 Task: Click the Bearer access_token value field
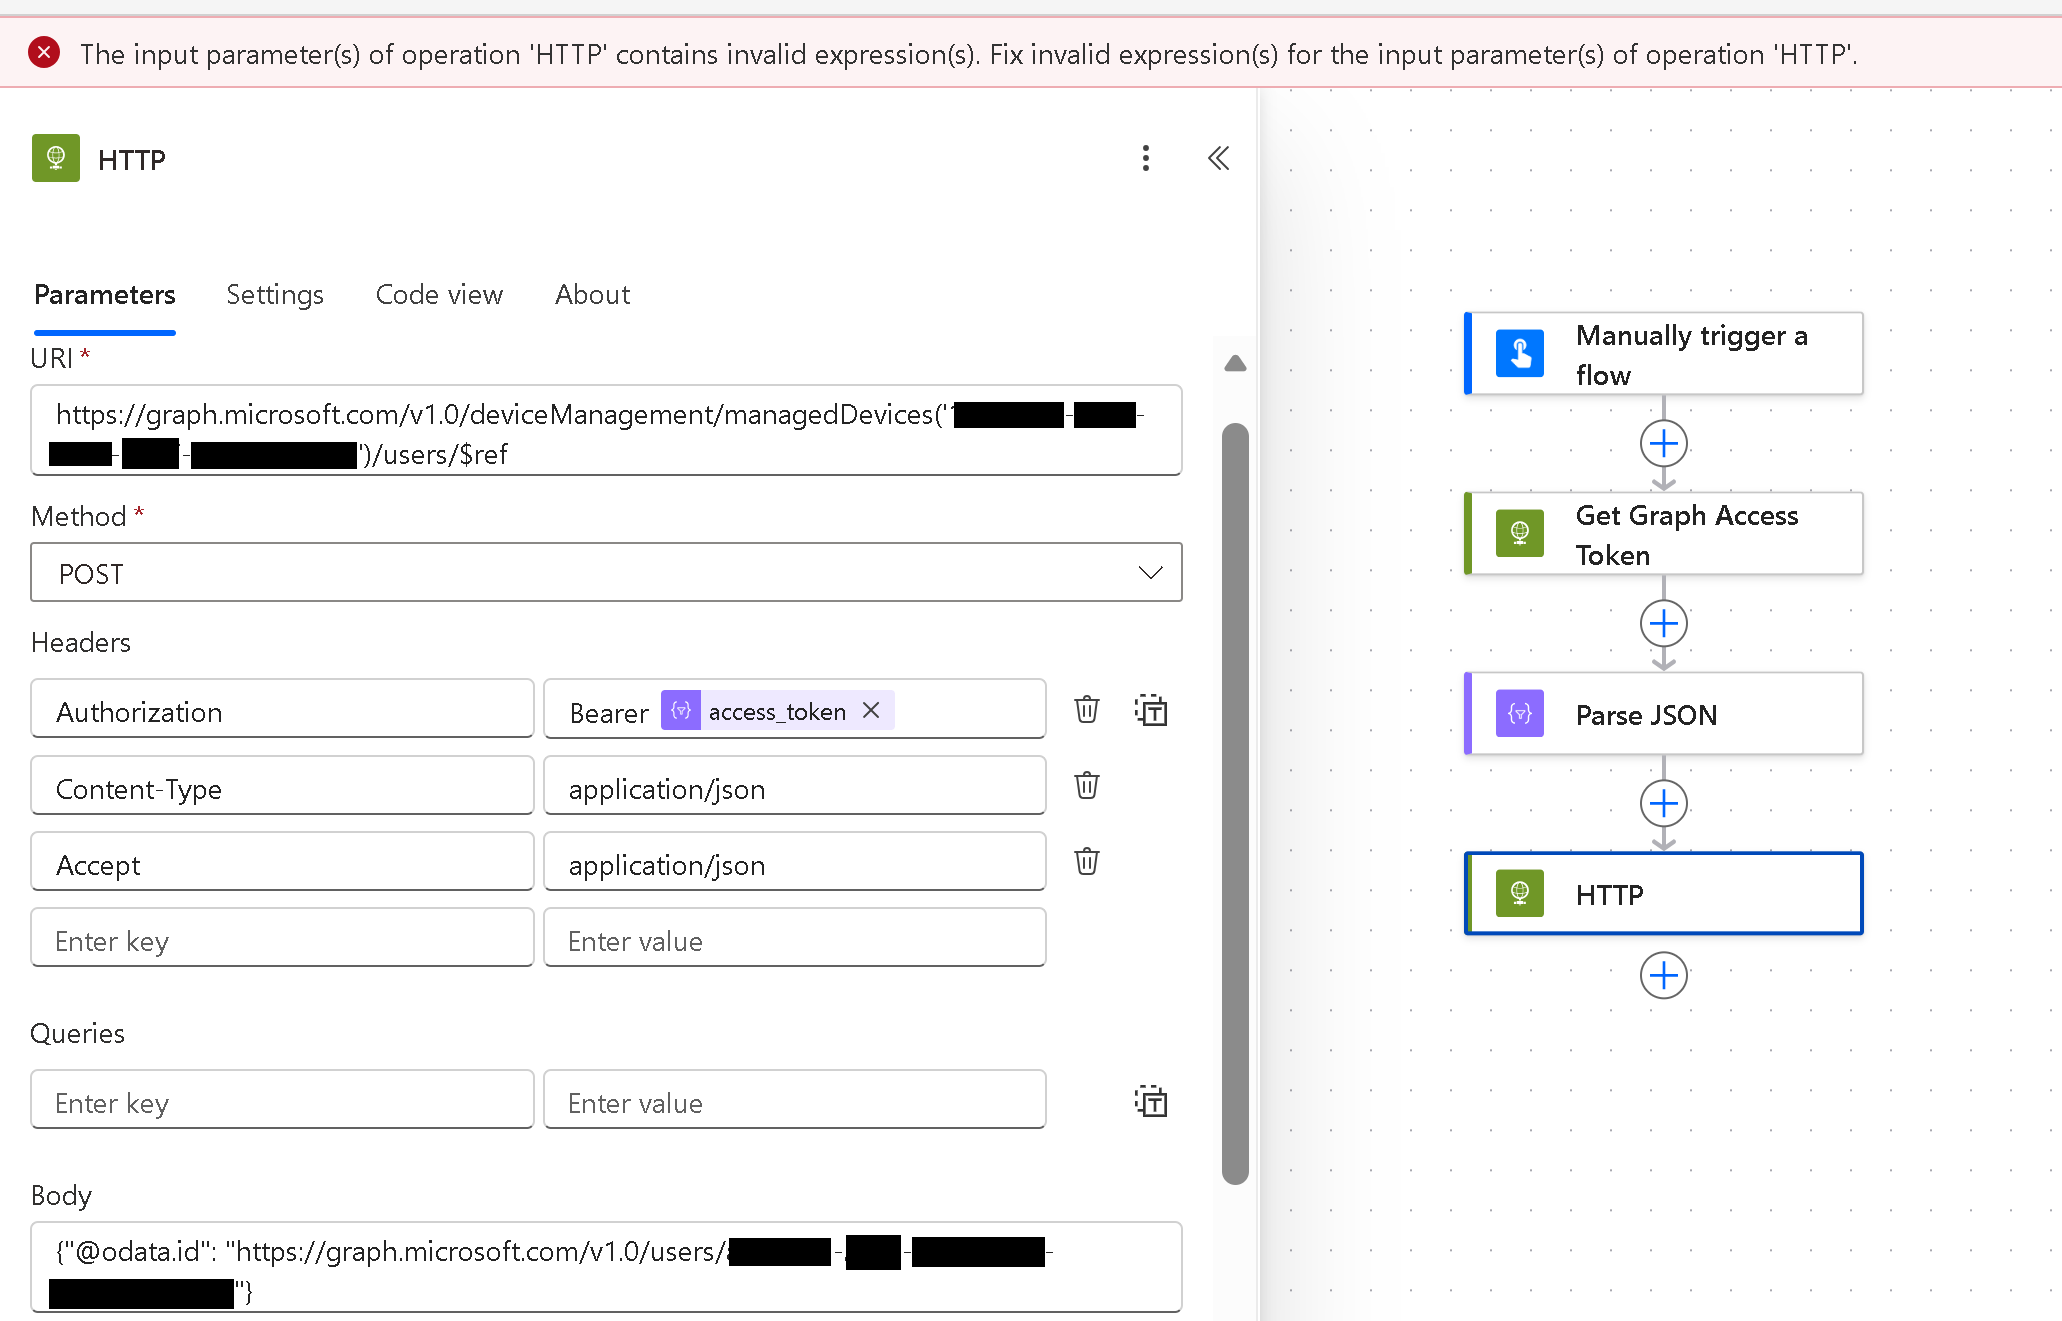point(794,709)
